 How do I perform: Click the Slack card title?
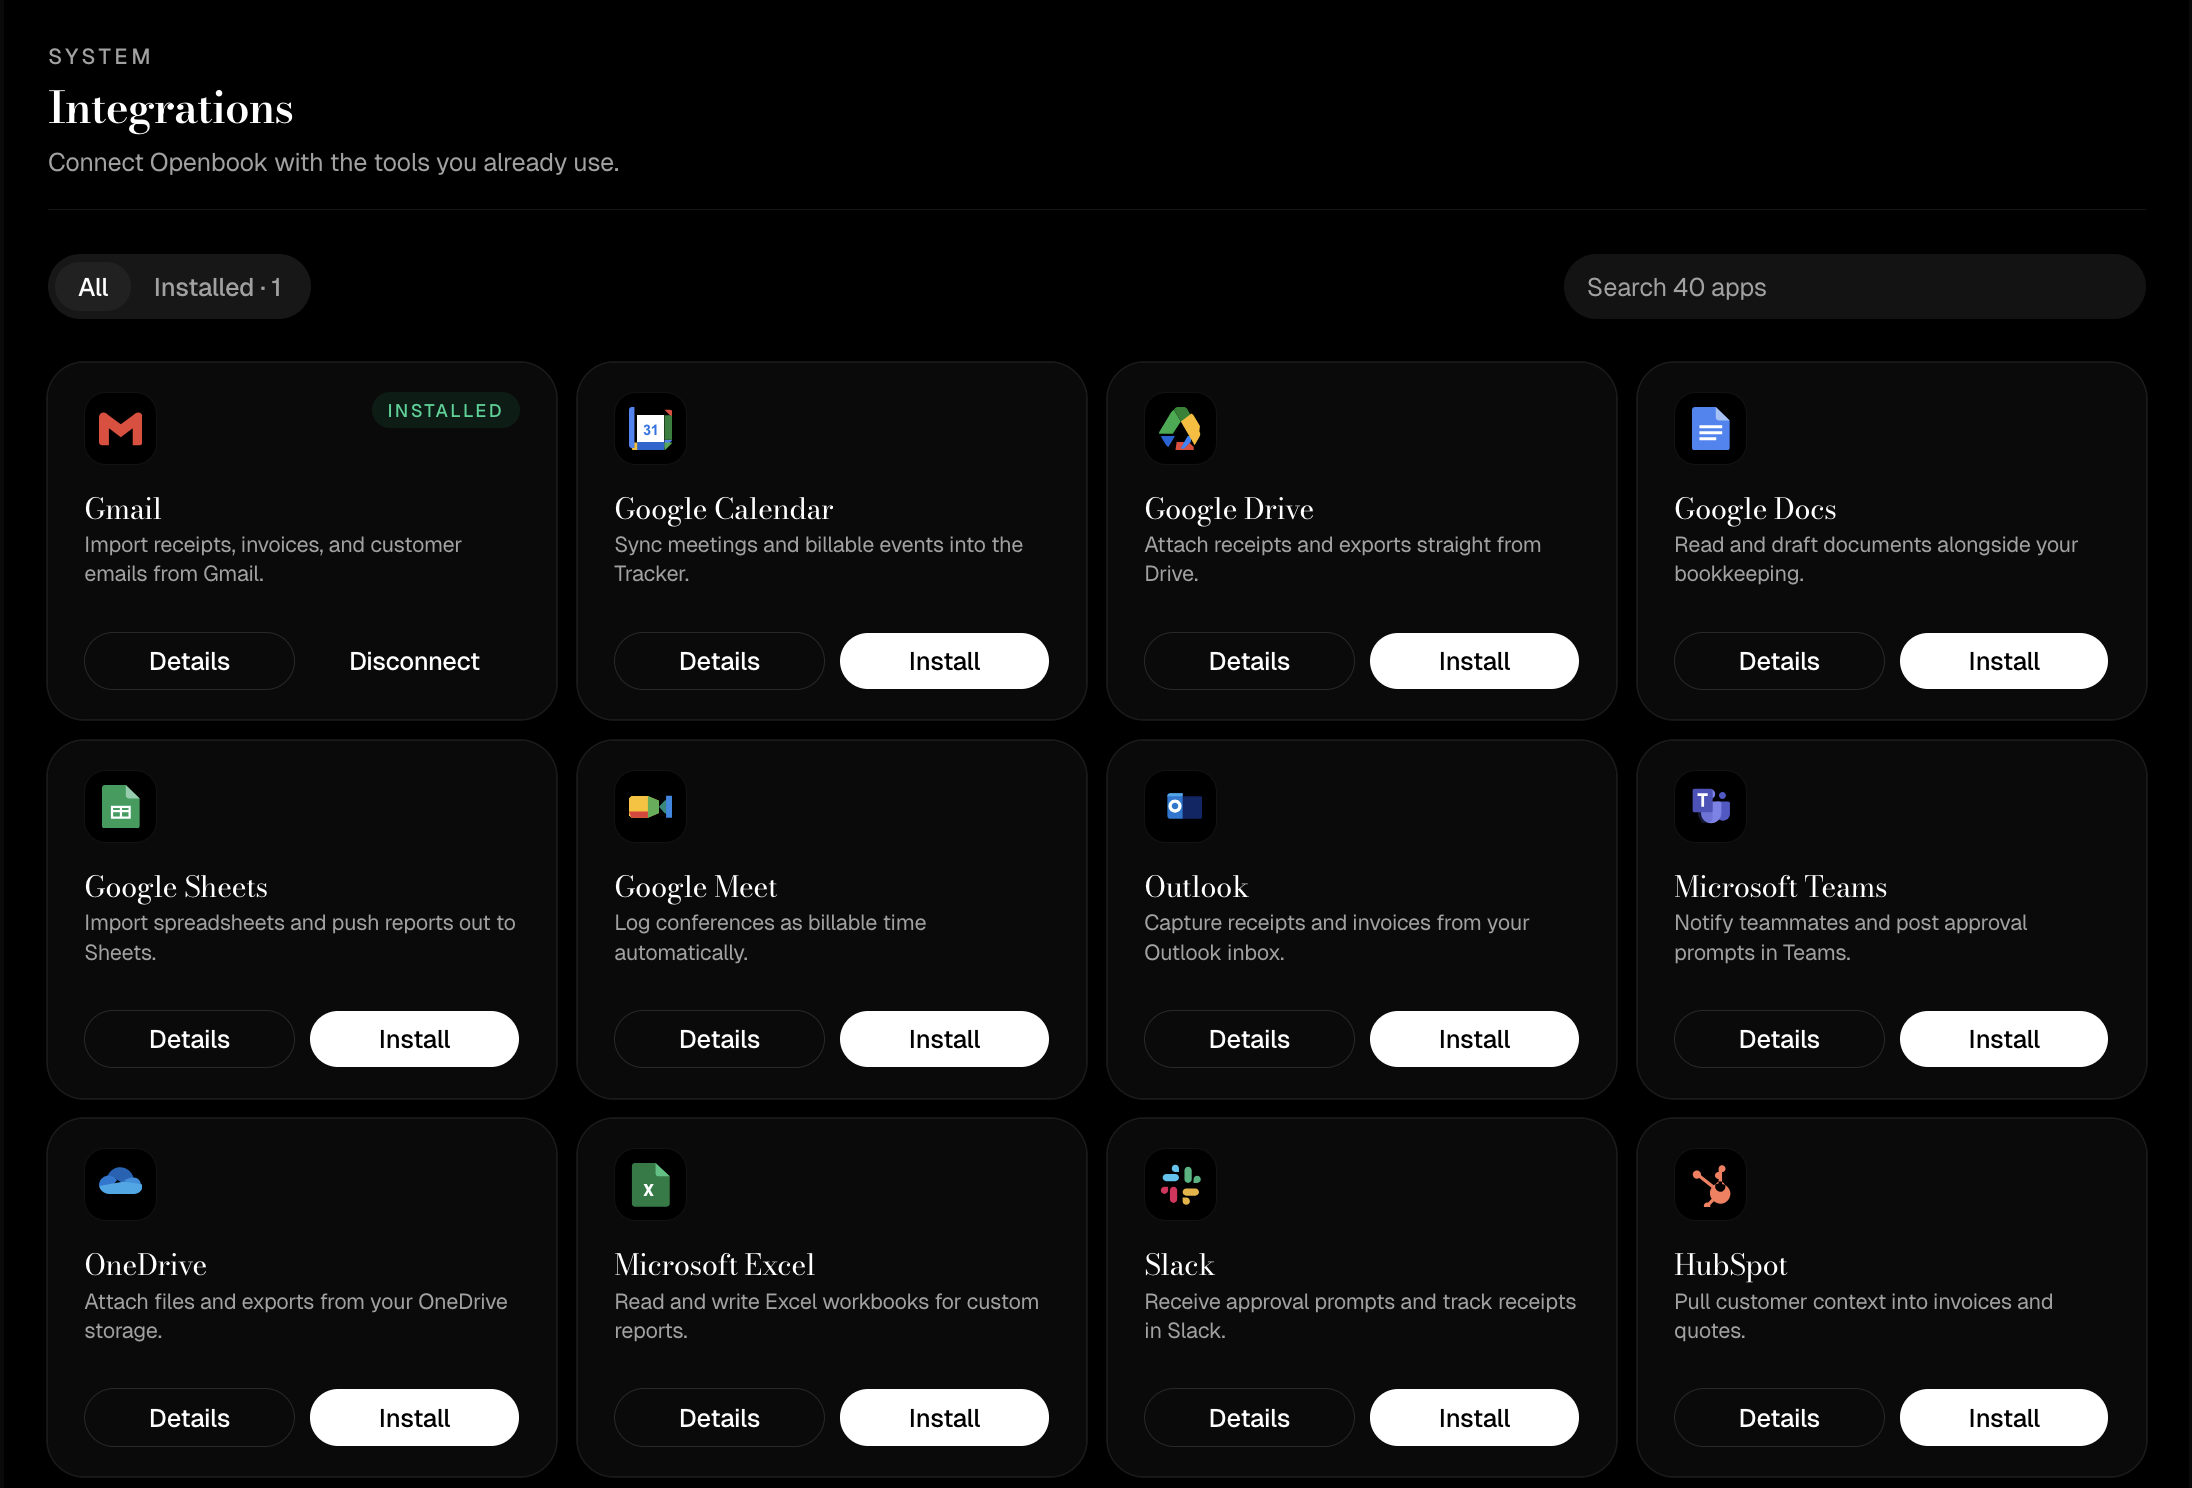click(1179, 1265)
